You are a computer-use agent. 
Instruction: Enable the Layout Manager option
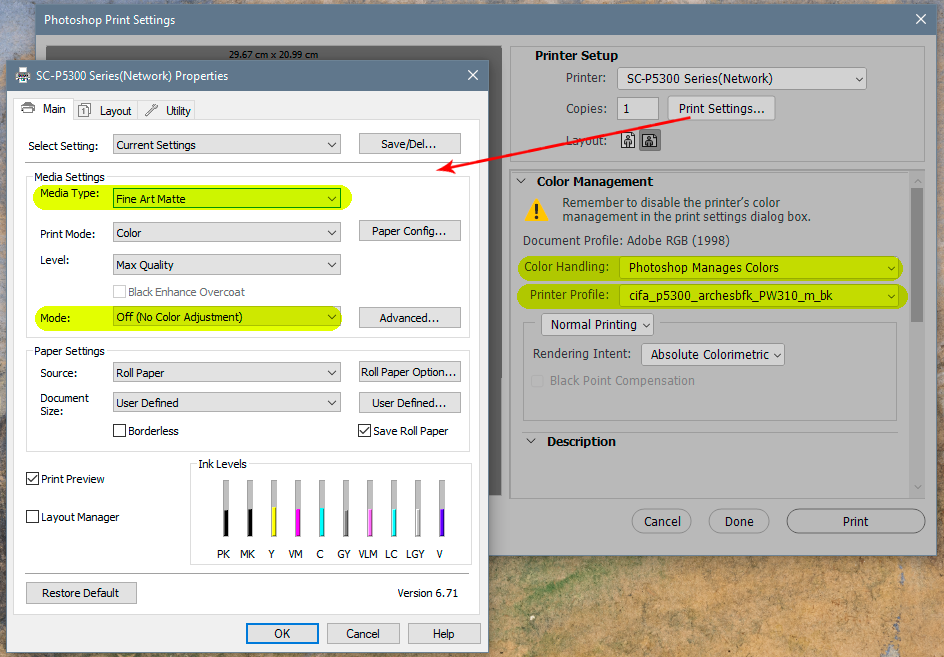(x=33, y=517)
